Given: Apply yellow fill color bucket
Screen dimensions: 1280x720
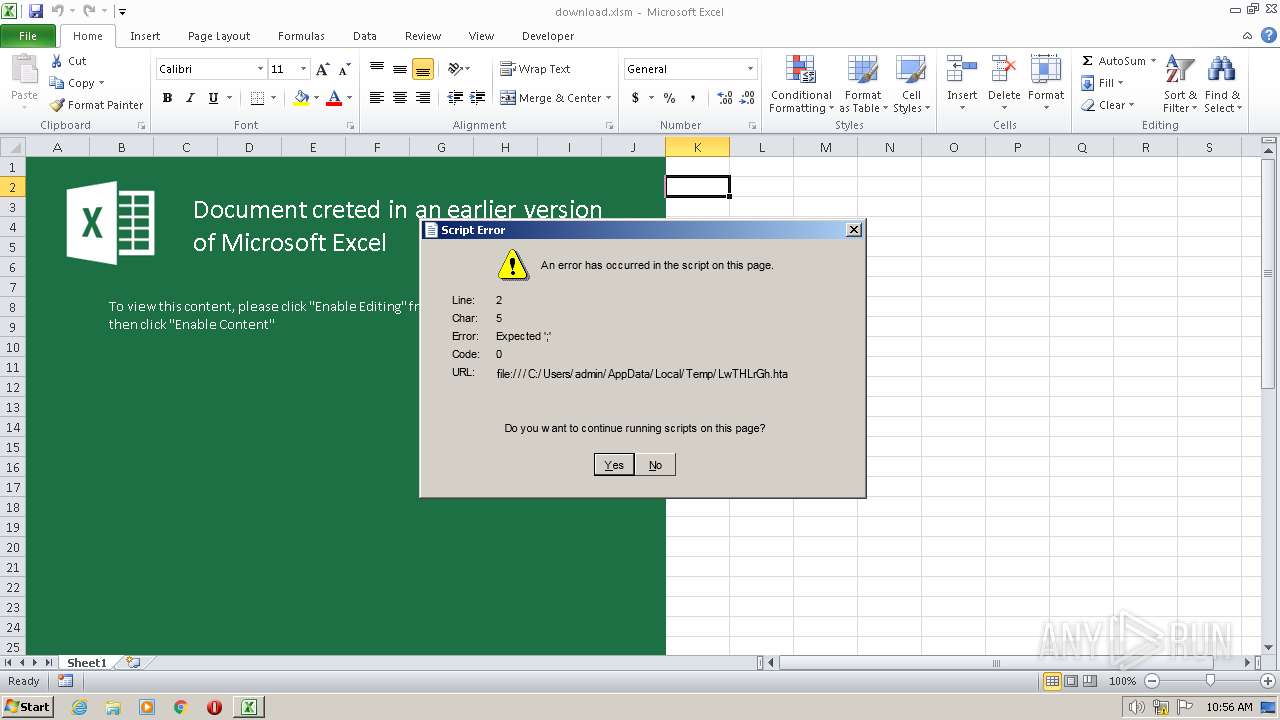Looking at the screenshot, I should [x=301, y=98].
